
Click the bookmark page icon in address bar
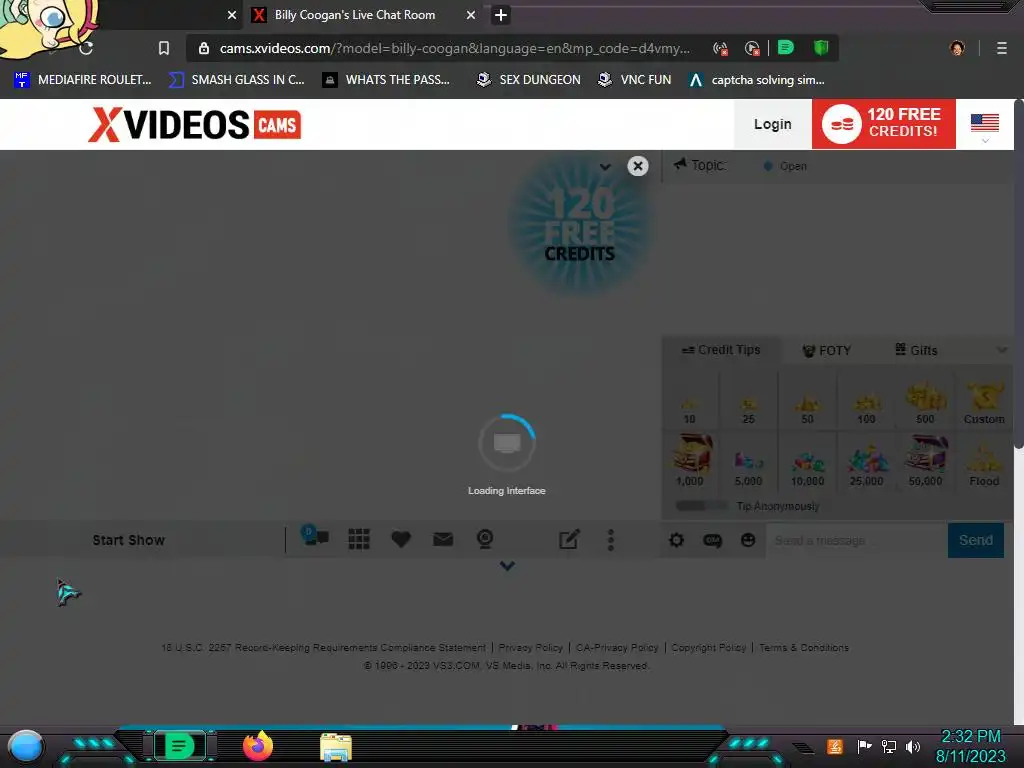(x=164, y=48)
